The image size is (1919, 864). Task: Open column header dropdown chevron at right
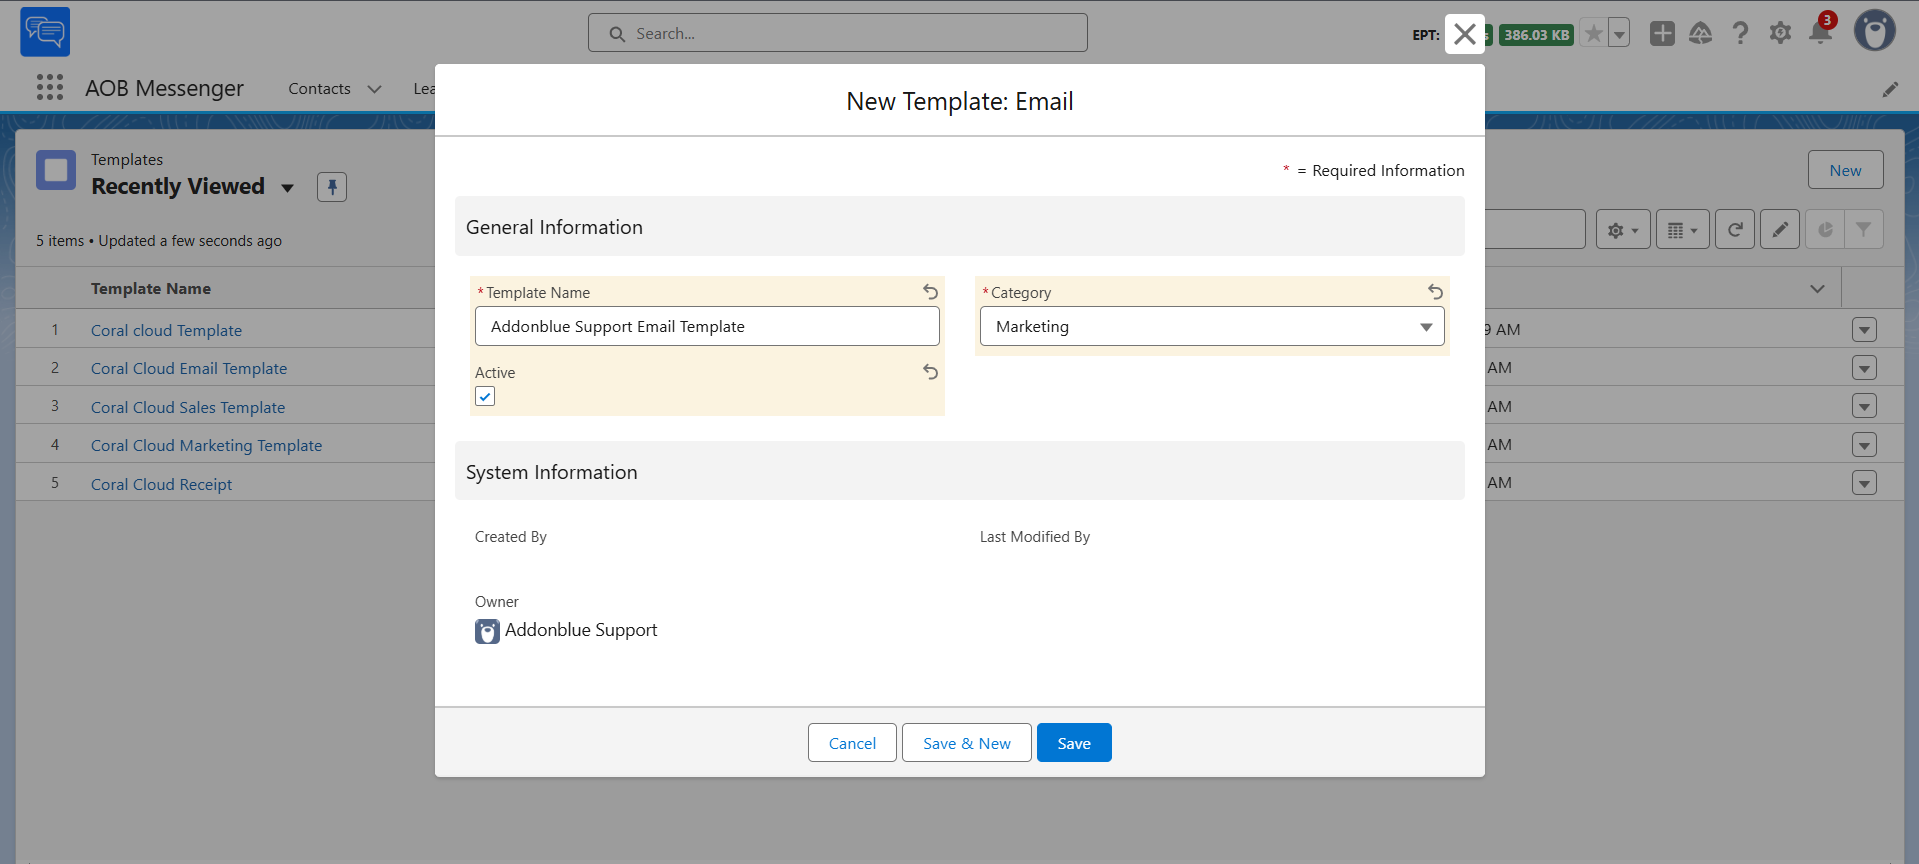[x=1817, y=288]
